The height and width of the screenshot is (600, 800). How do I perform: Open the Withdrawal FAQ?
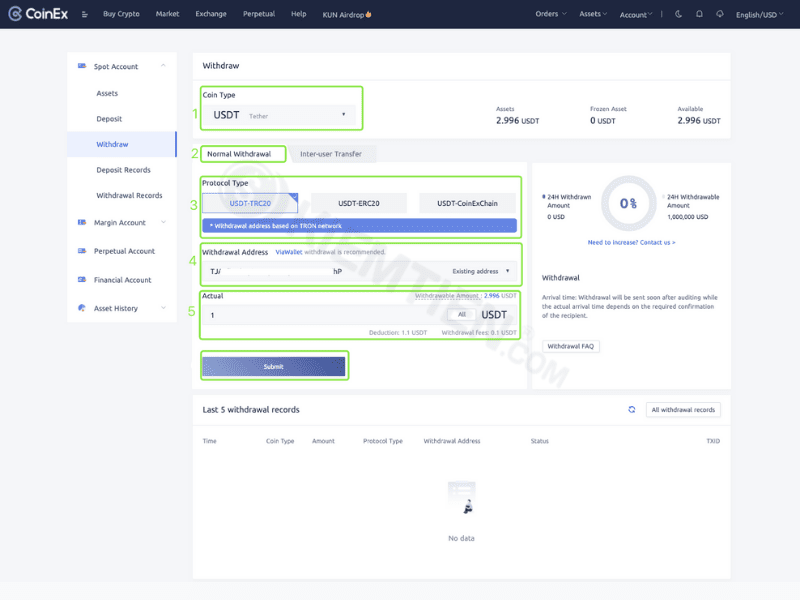(x=570, y=346)
